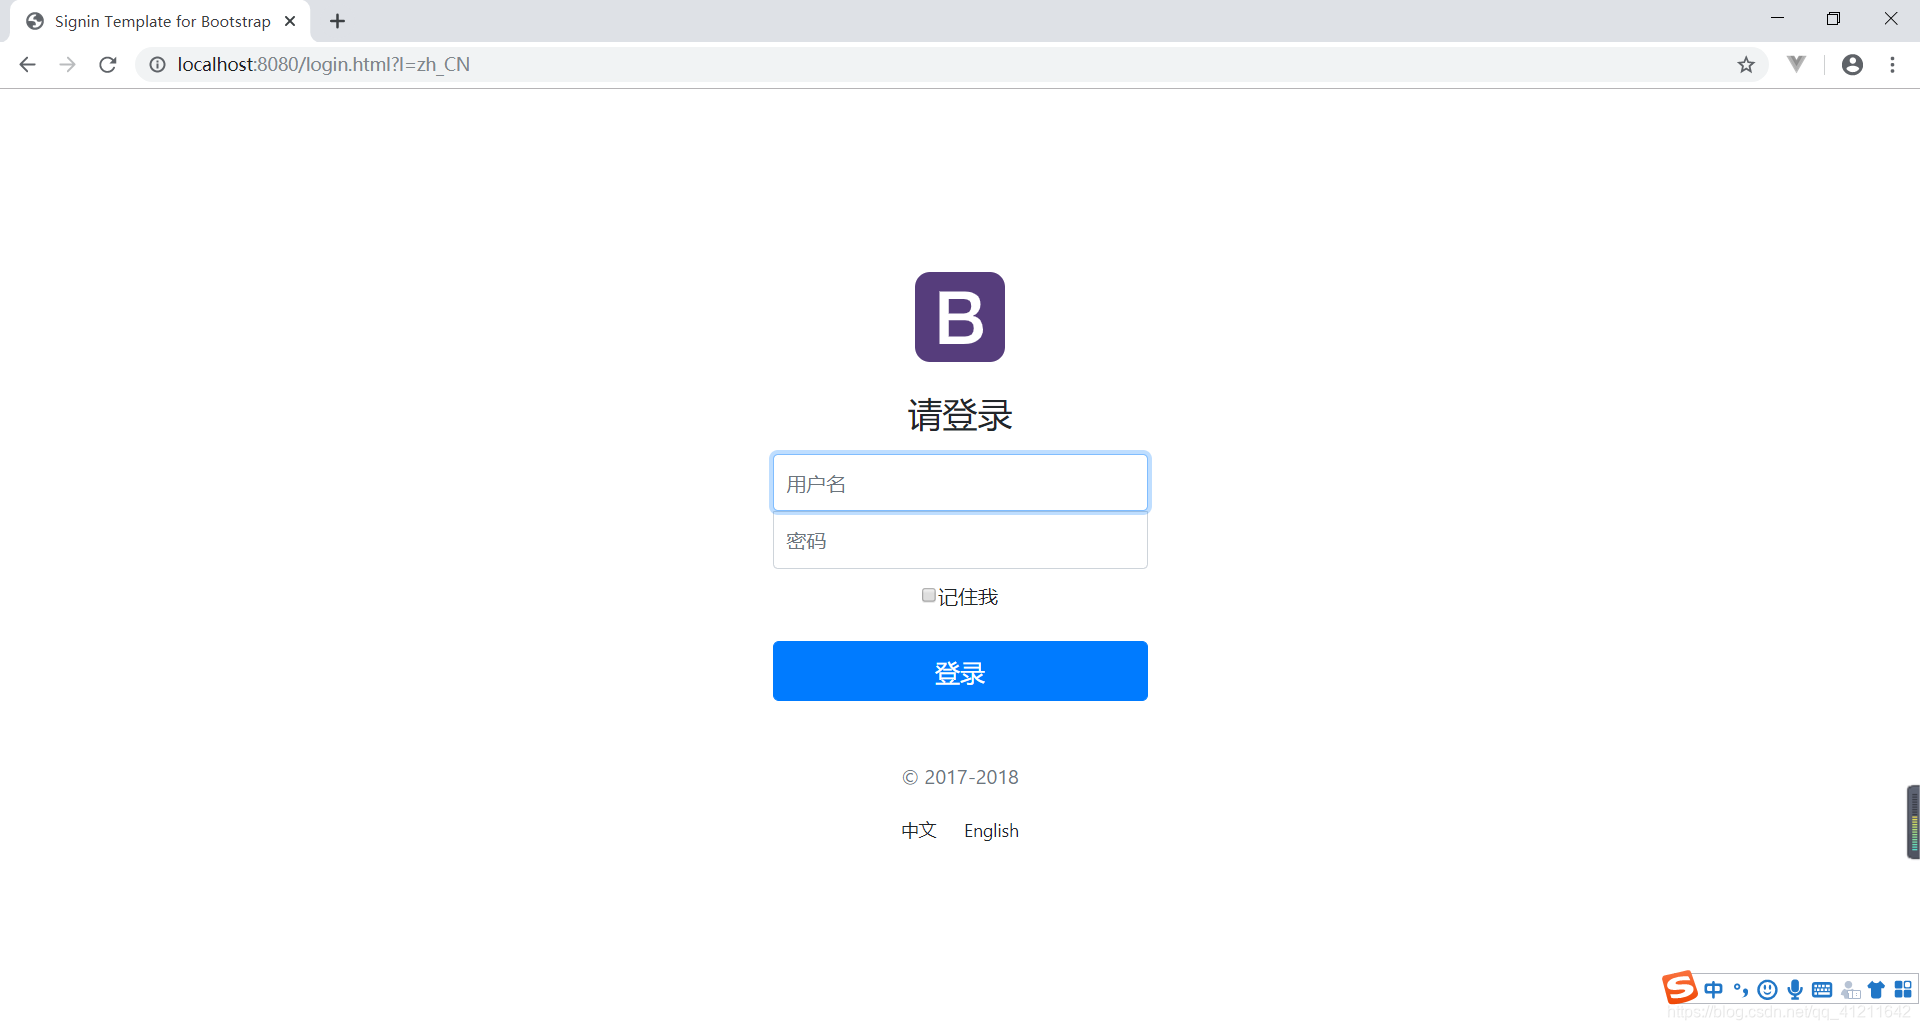Switch language to English

click(x=991, y=831)
